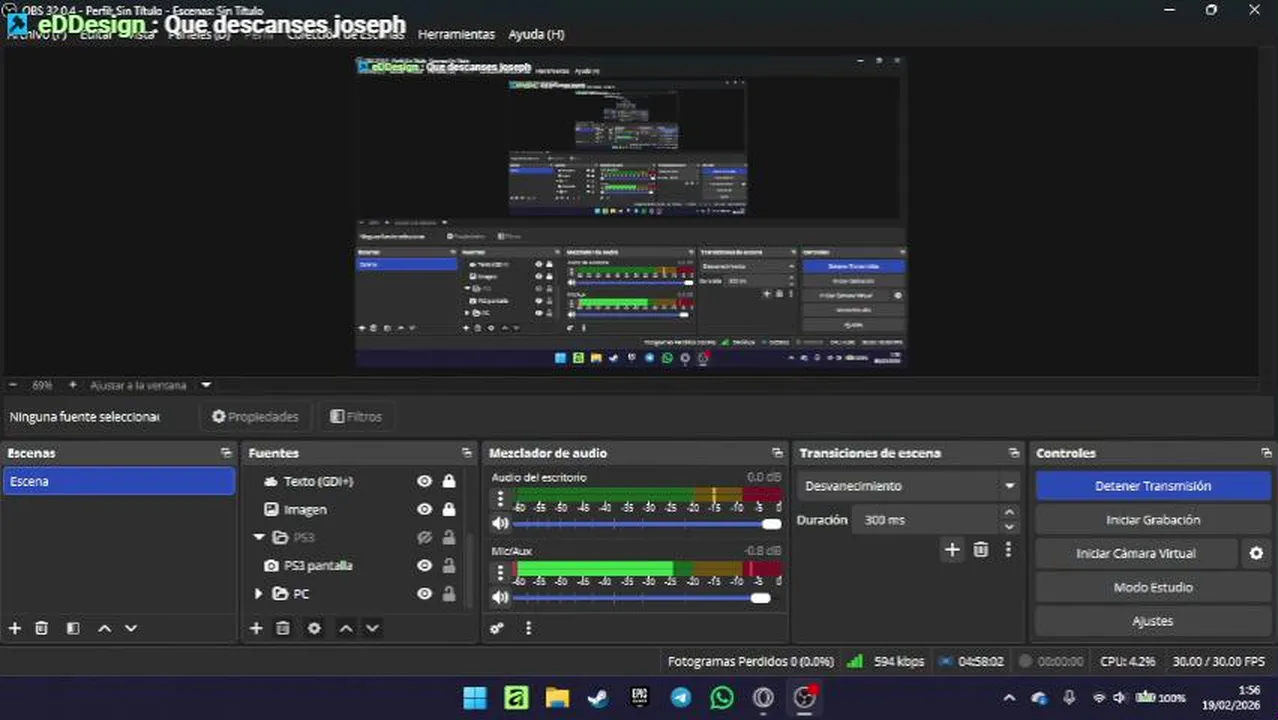
Task: Add a new source in Fuentes panel
Action: [x=256, y=628]
